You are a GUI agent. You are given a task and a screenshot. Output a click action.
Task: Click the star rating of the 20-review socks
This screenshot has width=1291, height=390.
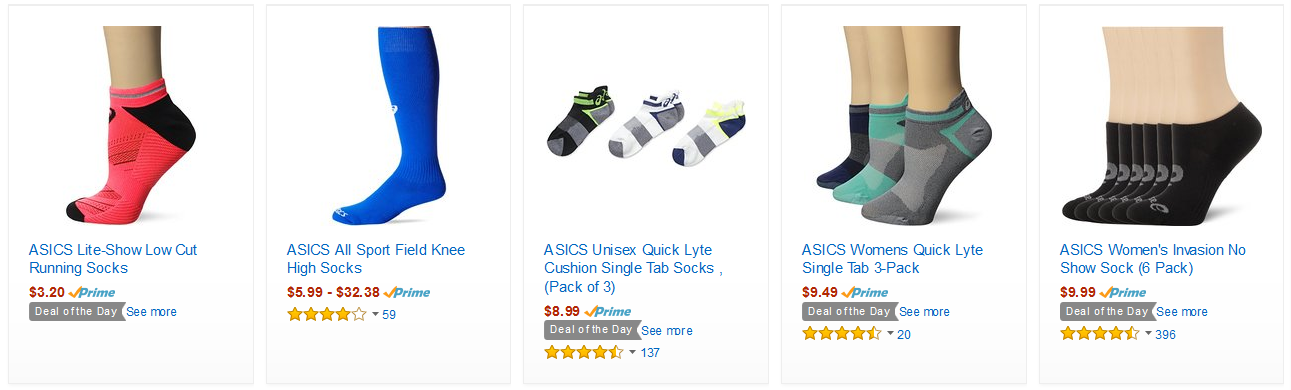click(842, 334)
